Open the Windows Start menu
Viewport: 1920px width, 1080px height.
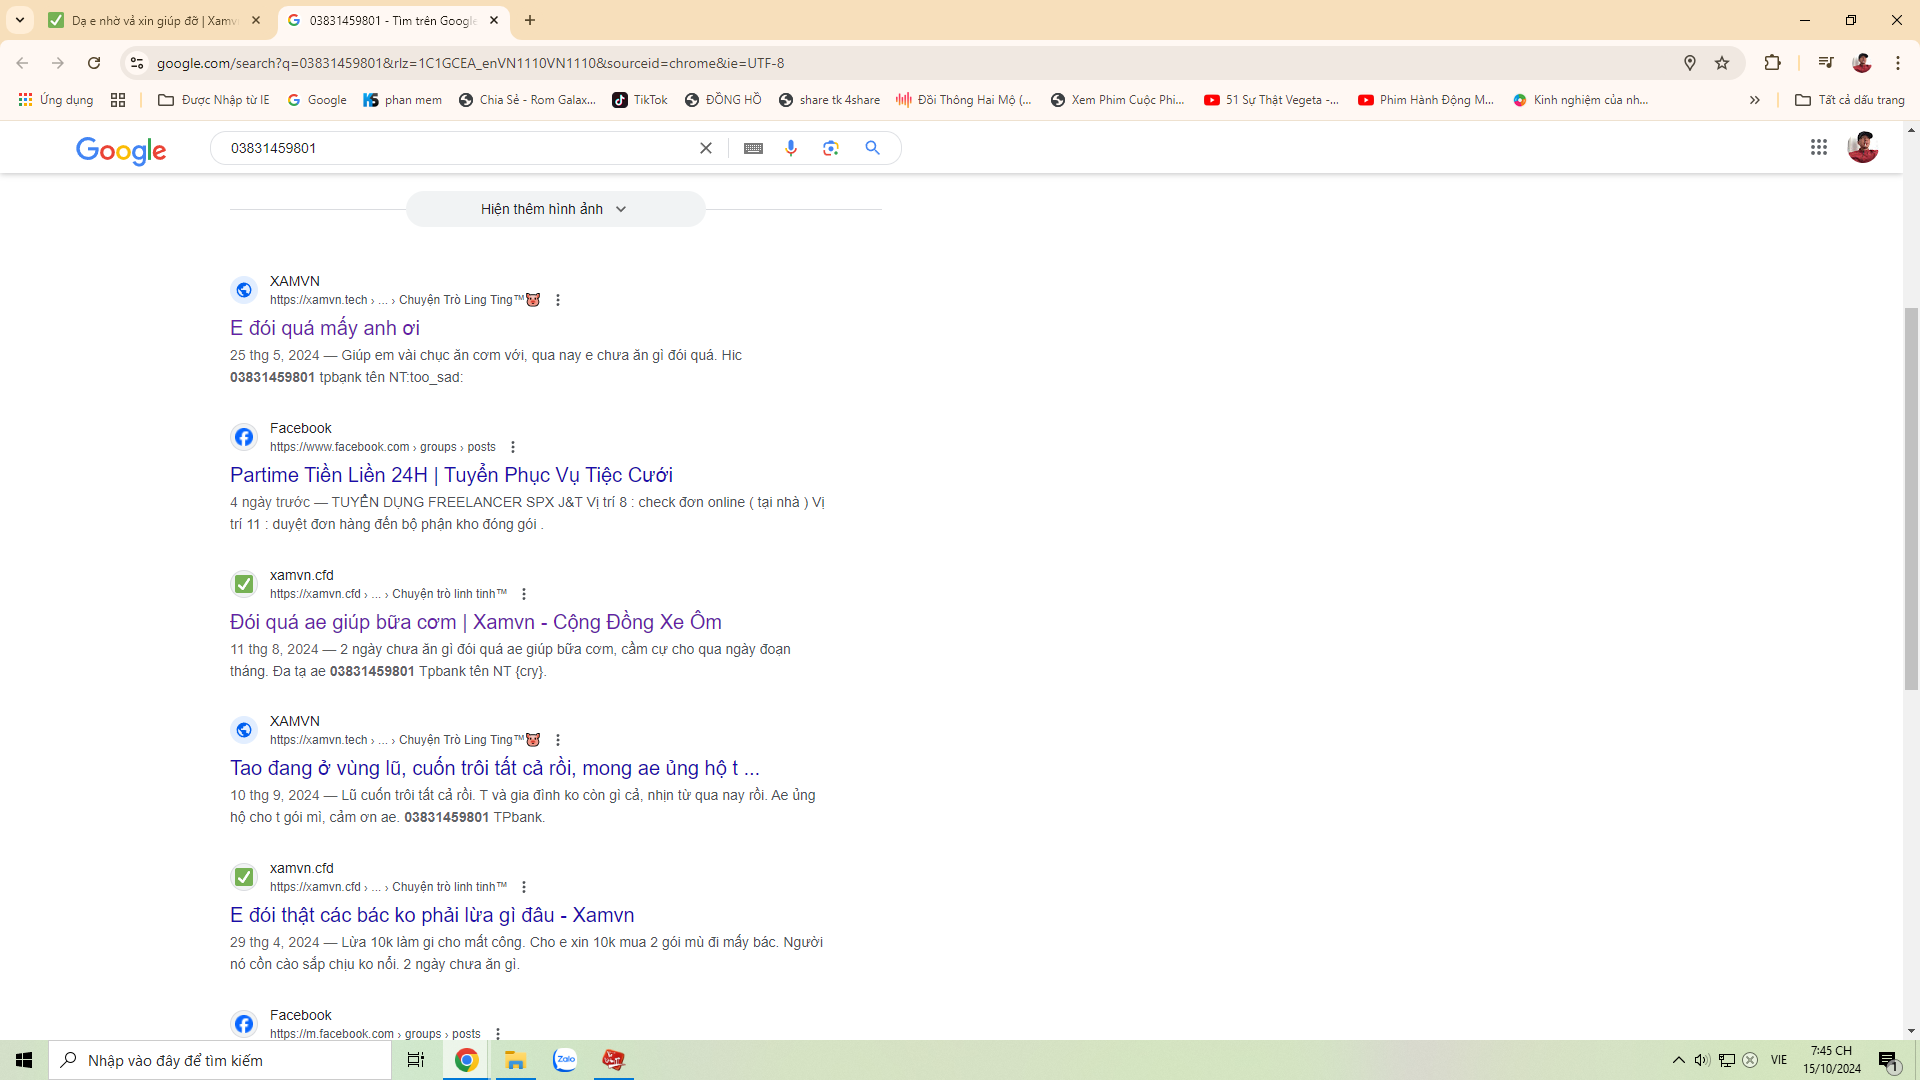pyautogui.click(x=24, y=1060)
